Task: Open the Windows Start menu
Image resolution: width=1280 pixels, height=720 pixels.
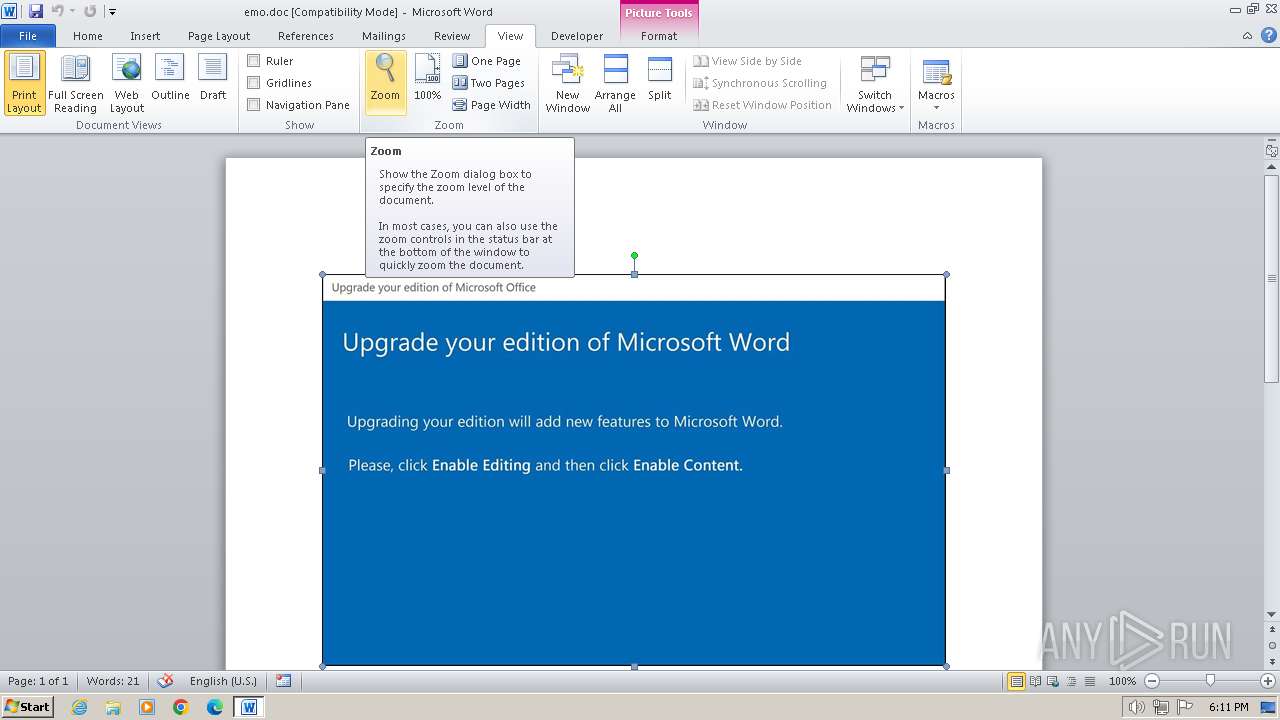Action: pos(28,707)
